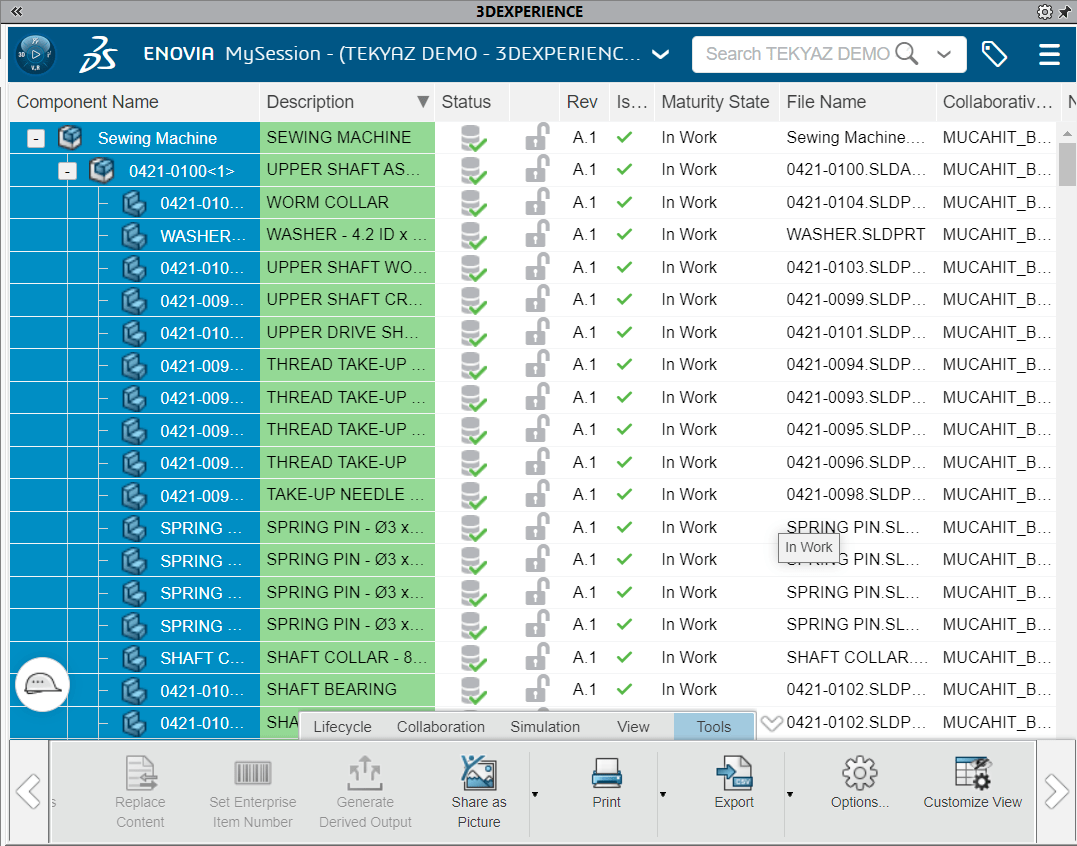
Task: Toggle lock icon in SHAFT BEARING row
Action: click(x=537, y=689)
